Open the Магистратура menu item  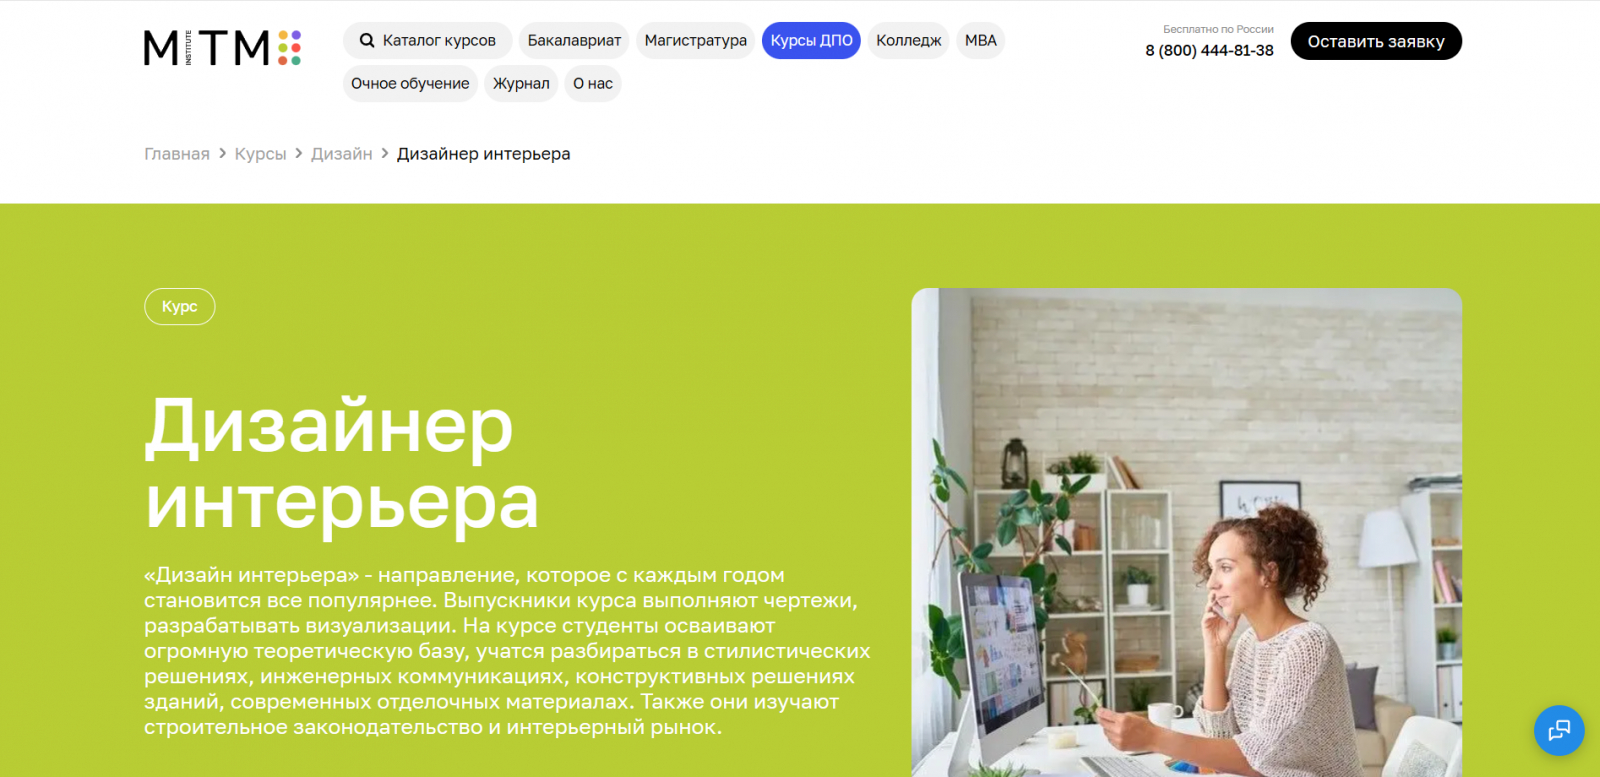click(695, 41)
